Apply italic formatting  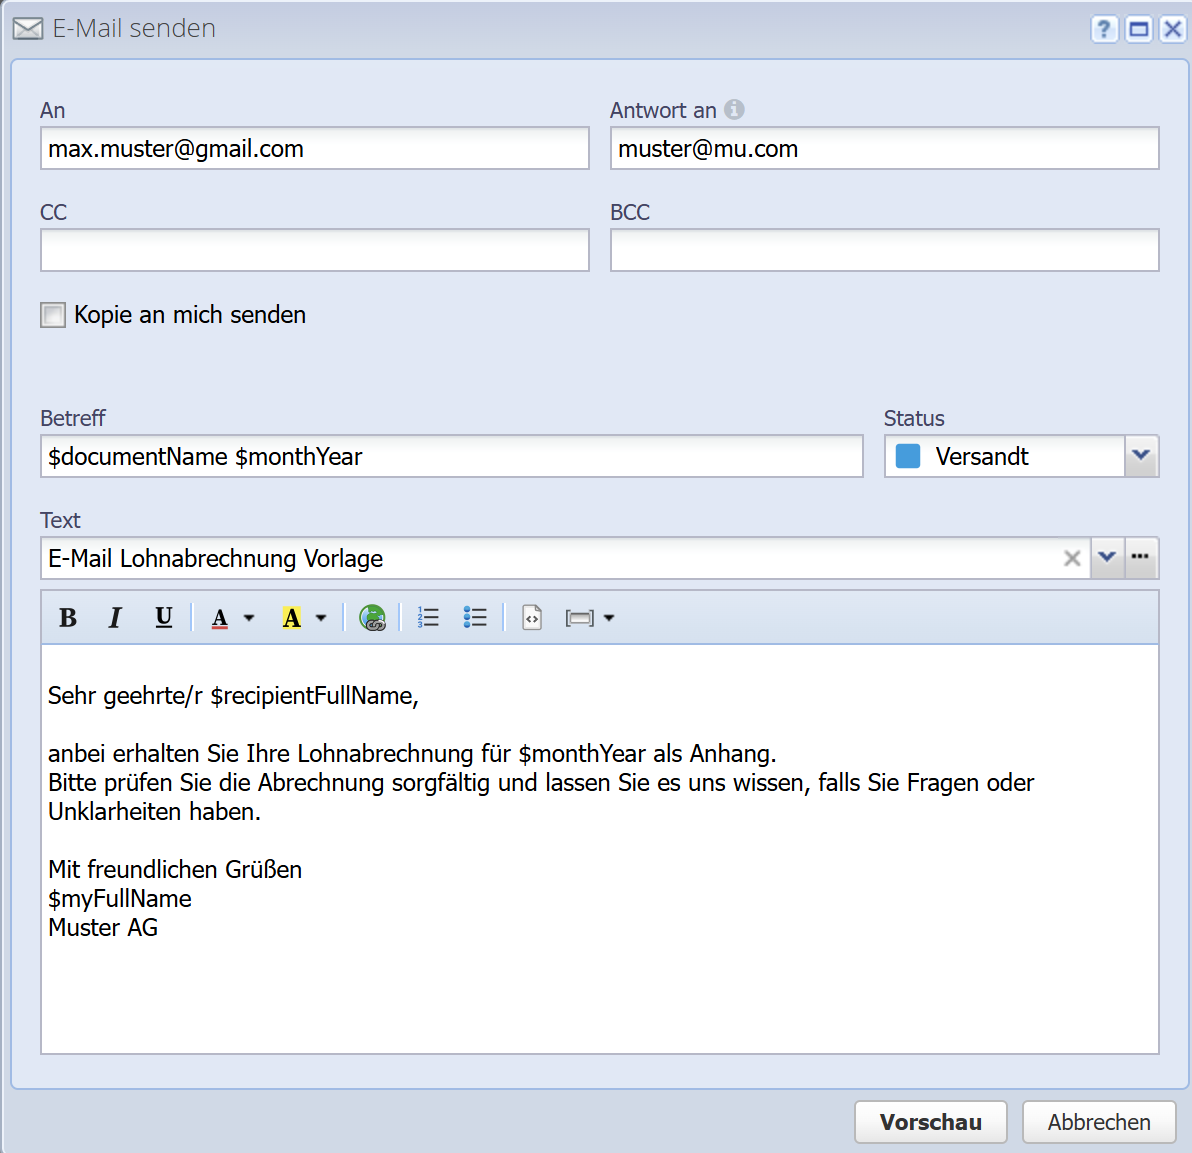point(115,618)
